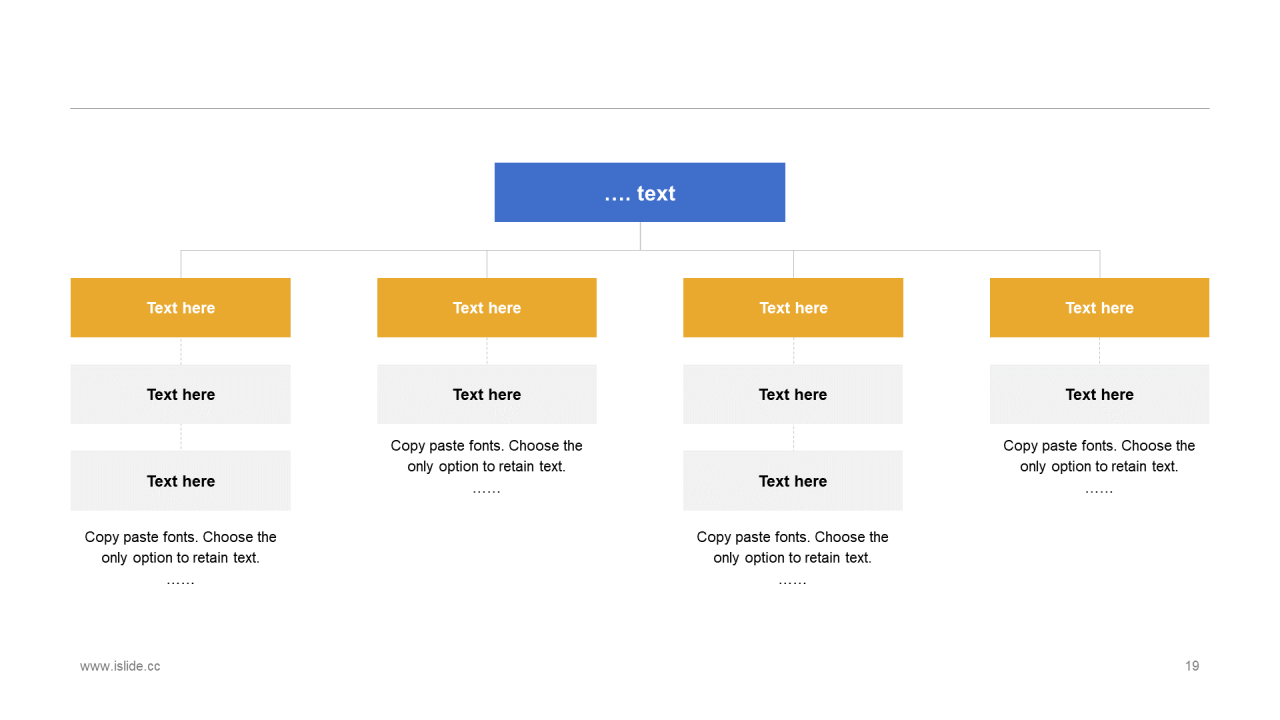Select the second orange "Text here" box

click(487, 307)
